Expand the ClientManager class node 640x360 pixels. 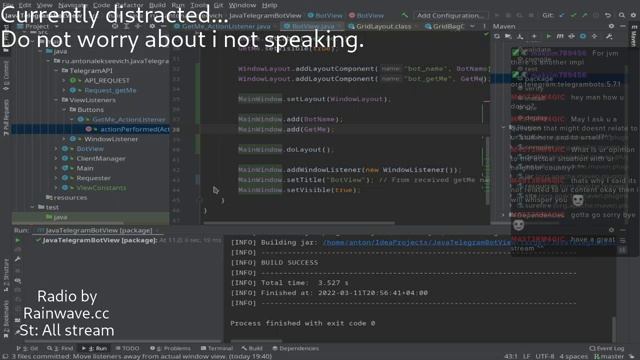pos(56,158)
